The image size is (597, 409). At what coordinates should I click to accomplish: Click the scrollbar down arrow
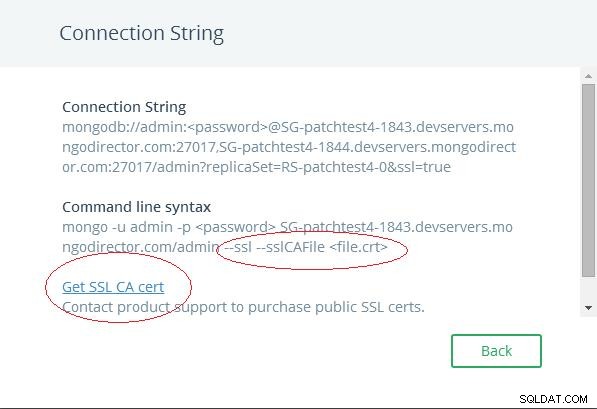[x=588, y=308]
